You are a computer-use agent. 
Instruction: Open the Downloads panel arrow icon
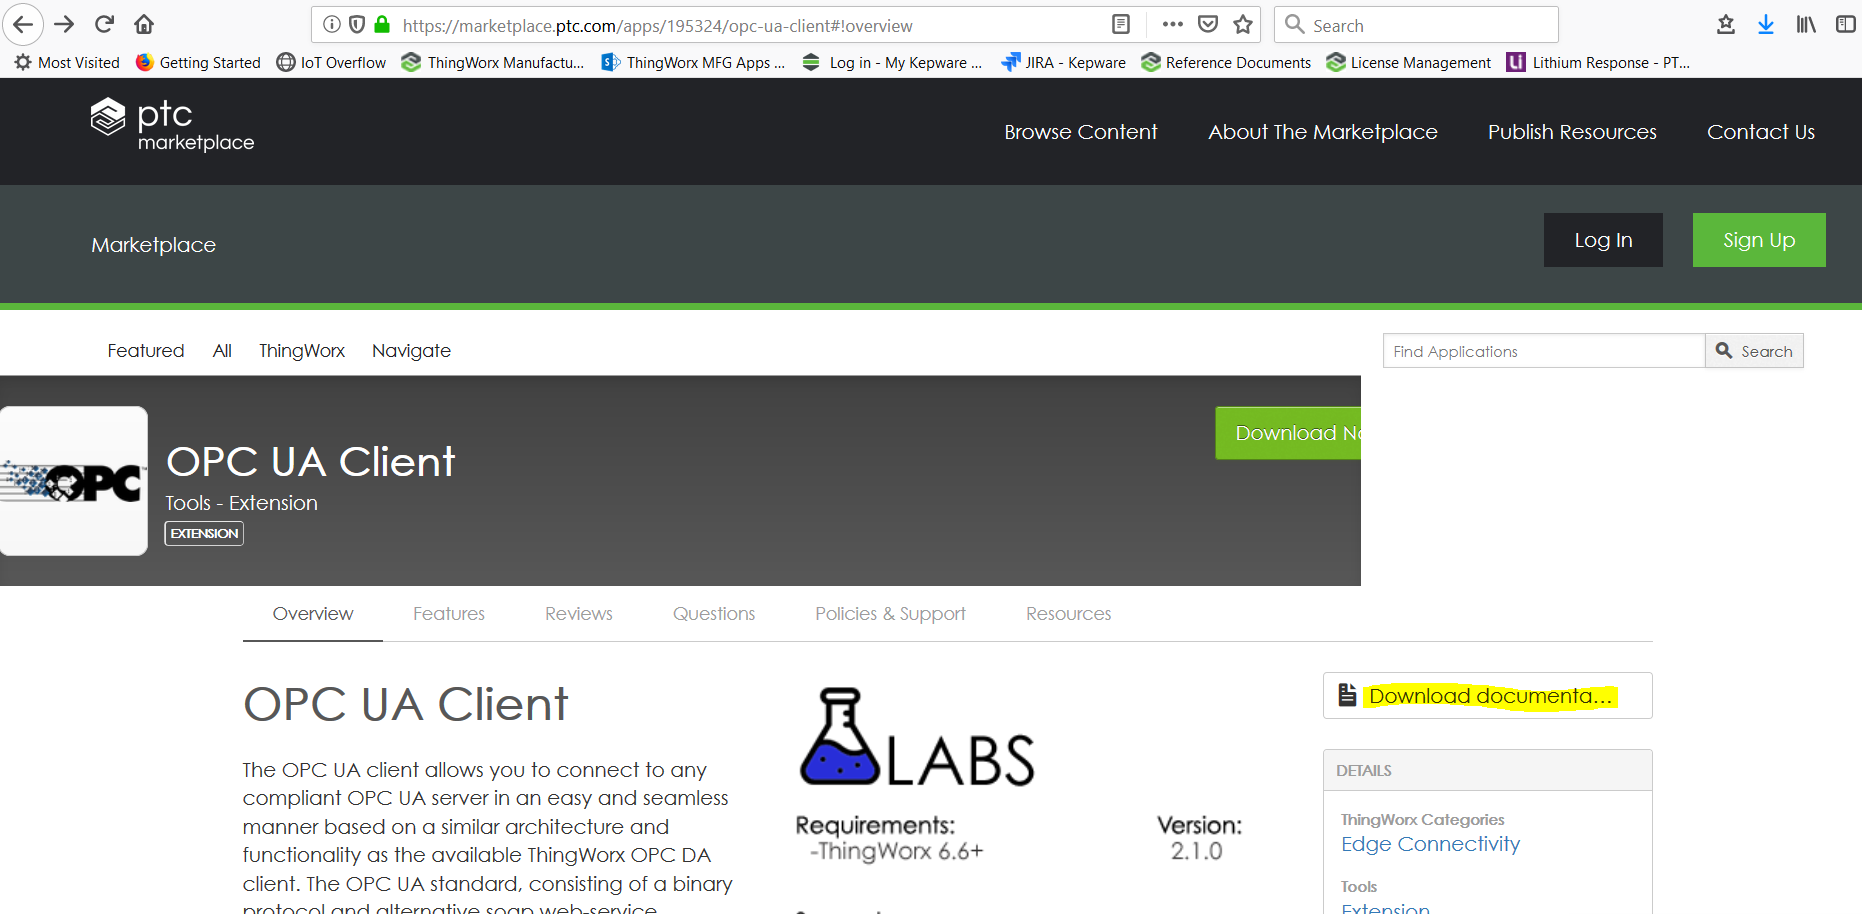tap(1765, 24)
